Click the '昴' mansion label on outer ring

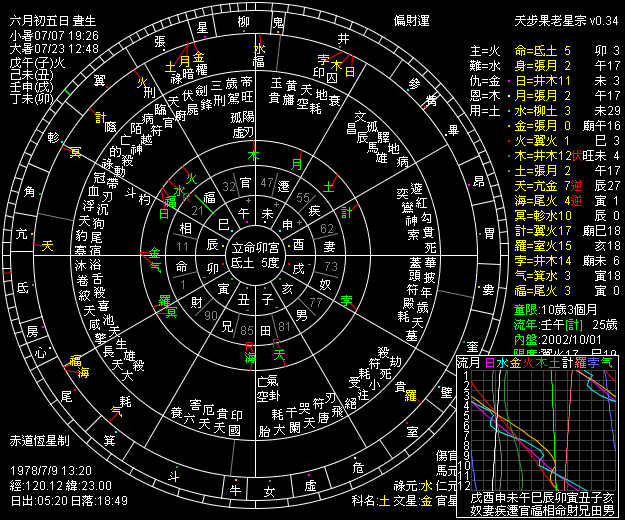pyautogui.click(x=479, y=181)
